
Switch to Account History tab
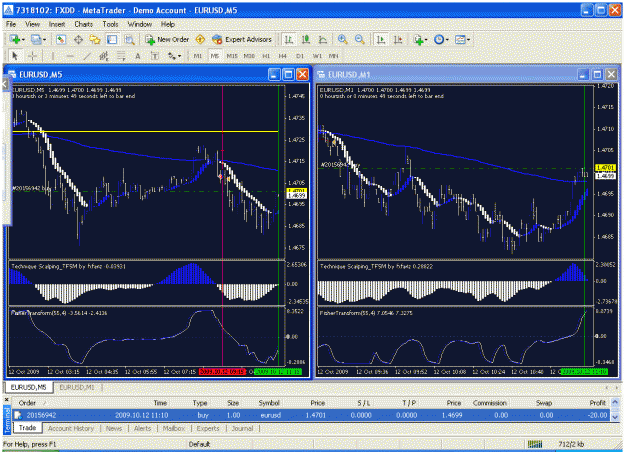pyautogui.click(x=71, y=428)
